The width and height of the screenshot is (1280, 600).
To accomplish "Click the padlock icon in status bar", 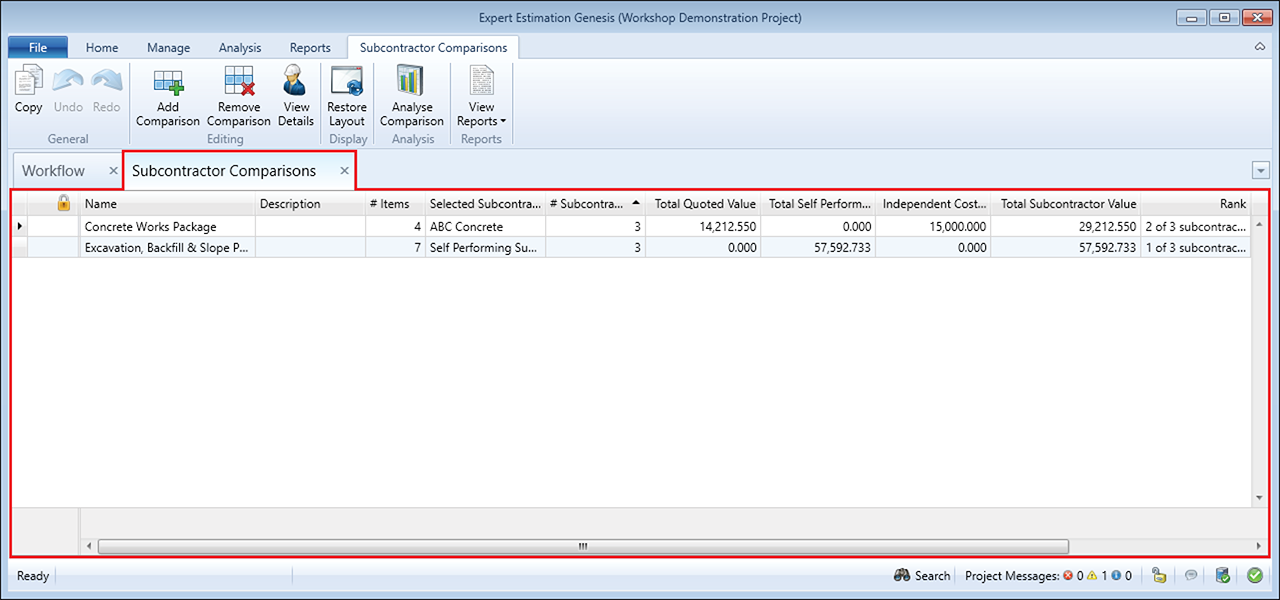I will (x=1159, y=575).
